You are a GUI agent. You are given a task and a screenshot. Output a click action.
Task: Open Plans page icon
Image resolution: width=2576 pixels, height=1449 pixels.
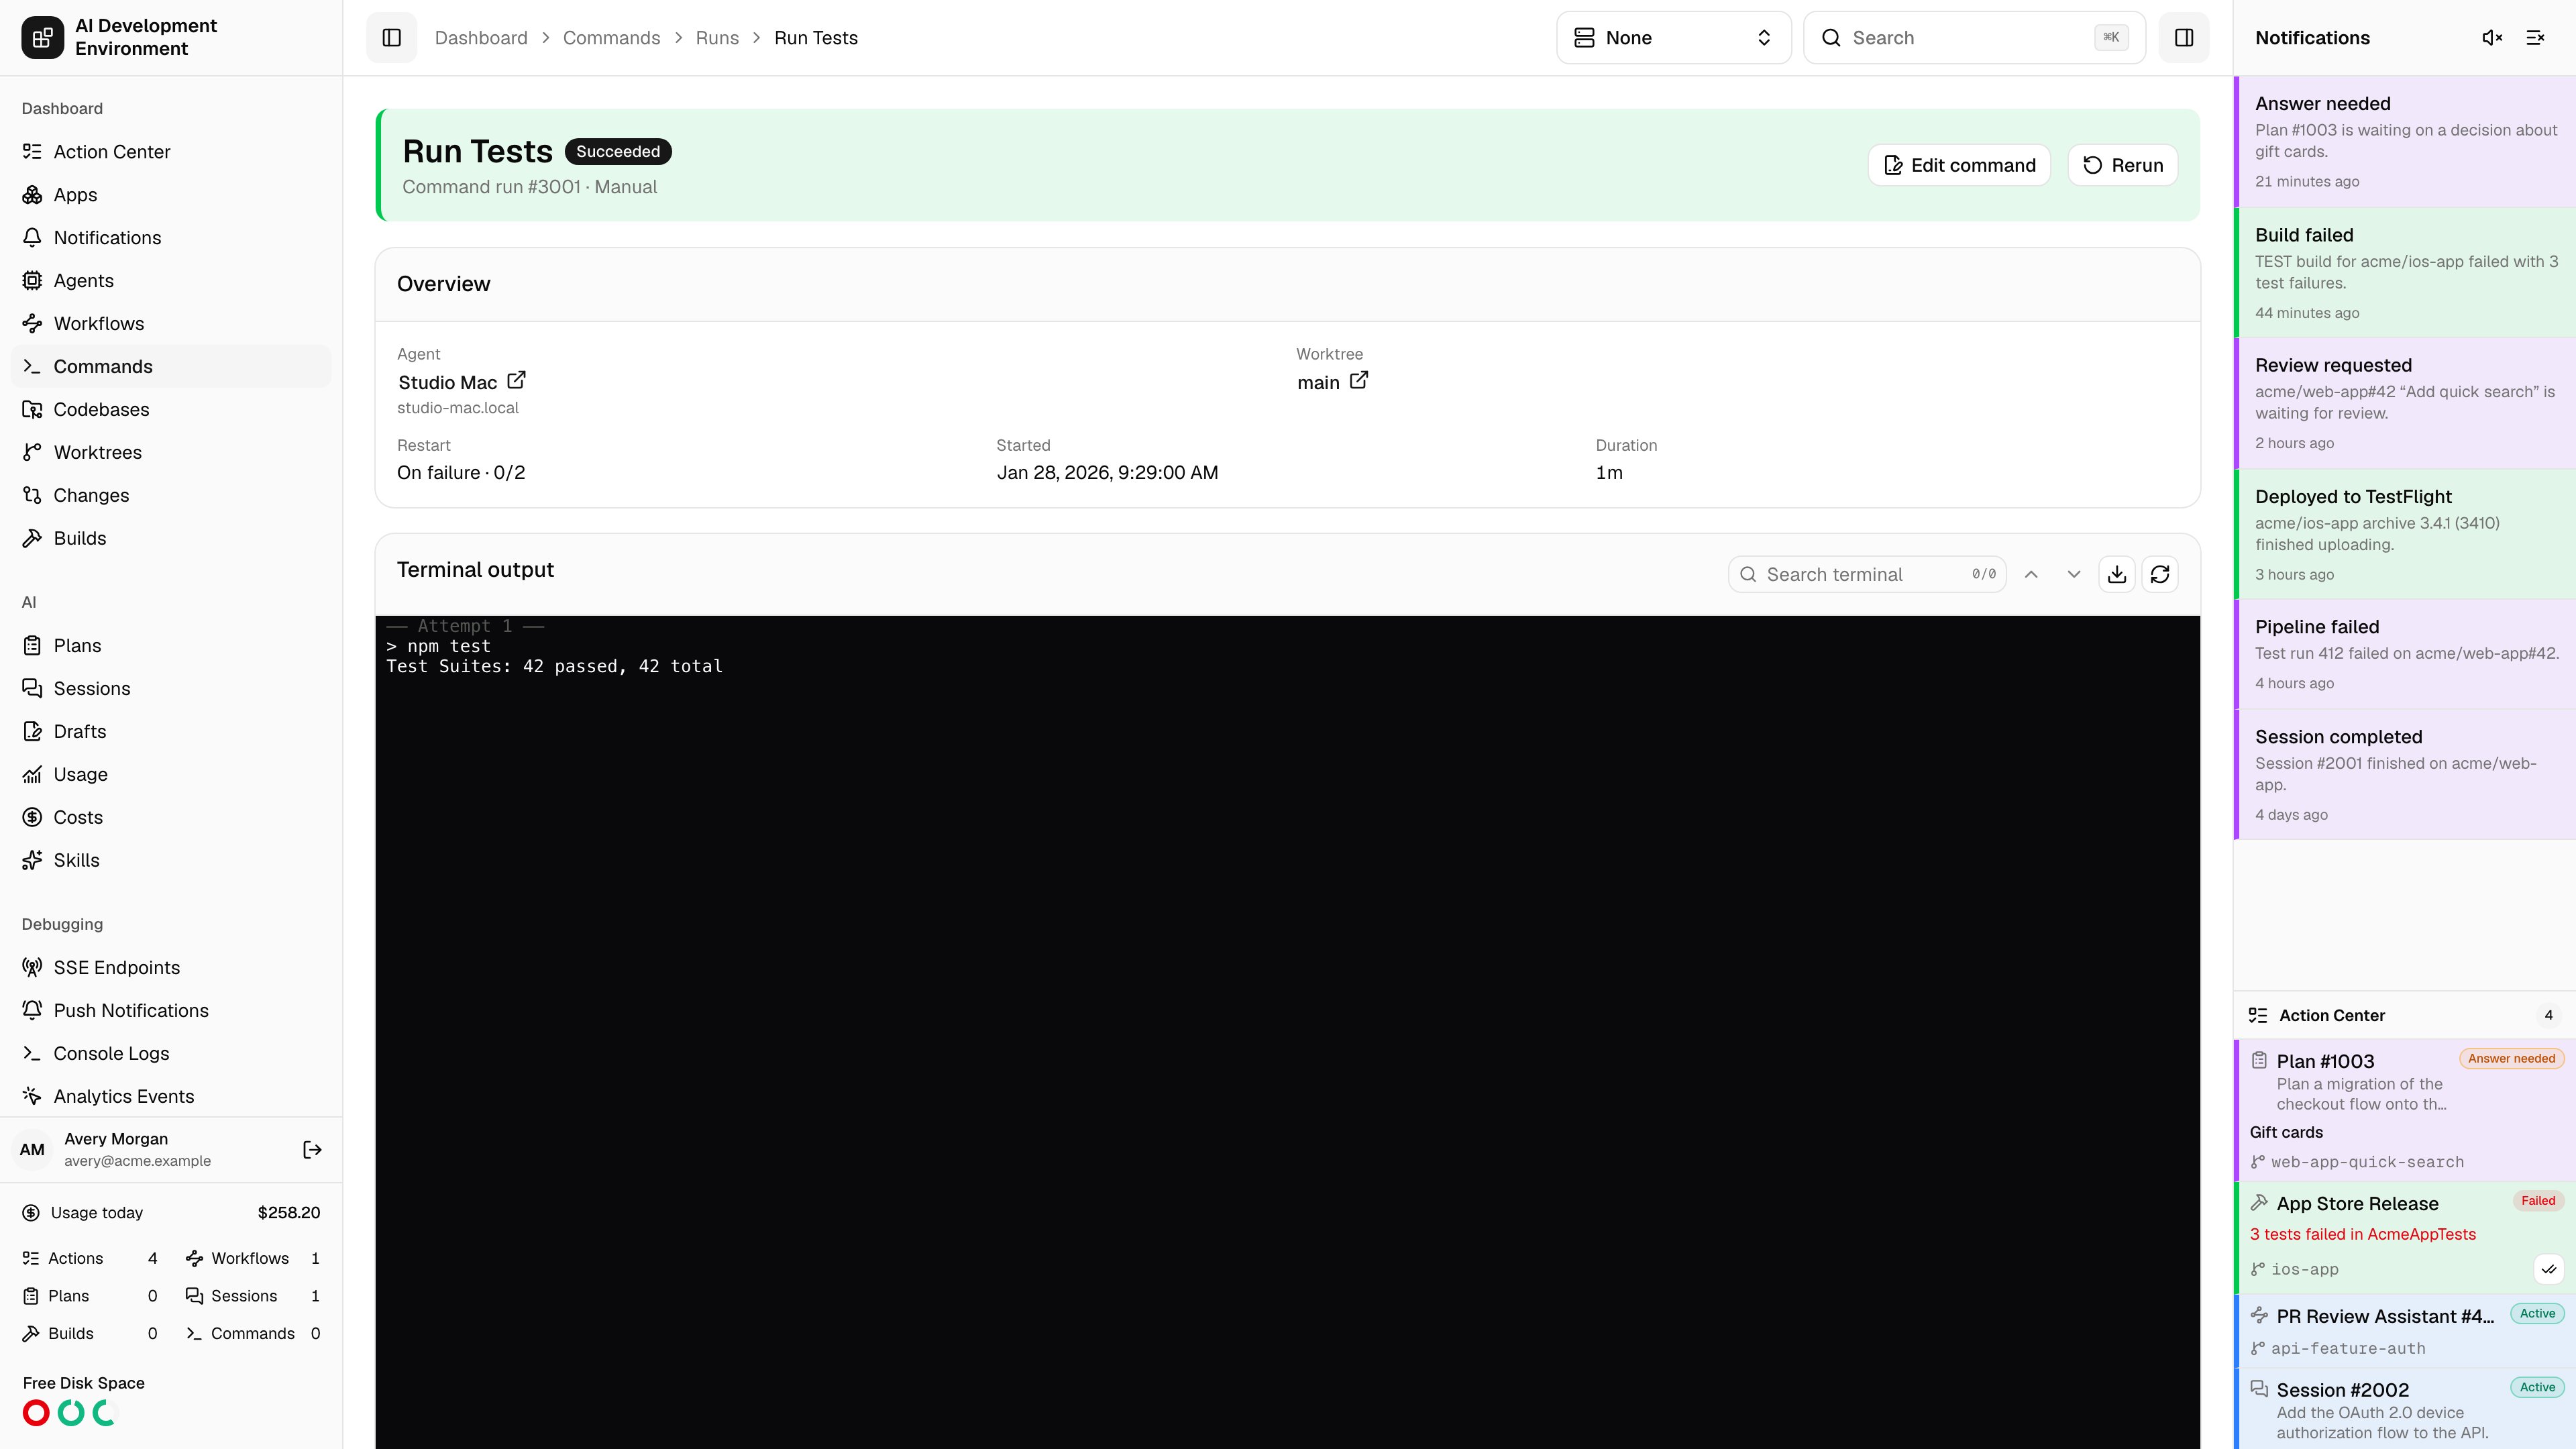[32, 646]
